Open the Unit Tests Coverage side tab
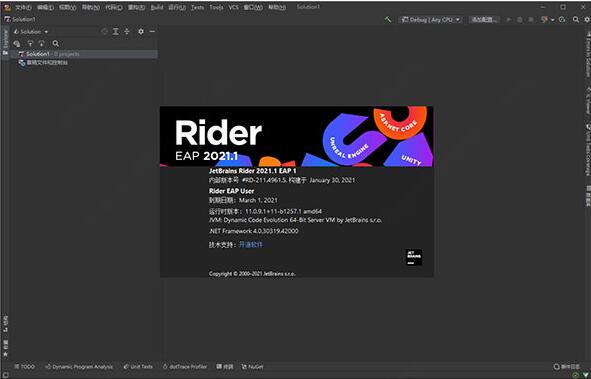The height and width of the screenshot is (379, 591). click(588, 149)
